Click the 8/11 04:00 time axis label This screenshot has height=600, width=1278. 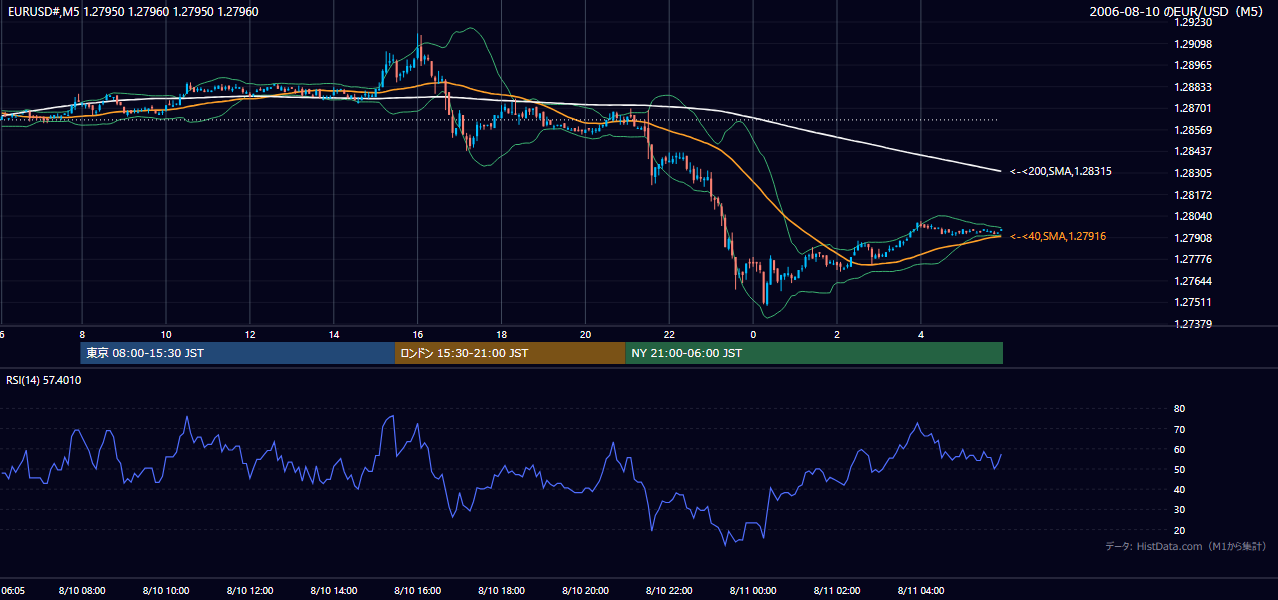(922, 590)
